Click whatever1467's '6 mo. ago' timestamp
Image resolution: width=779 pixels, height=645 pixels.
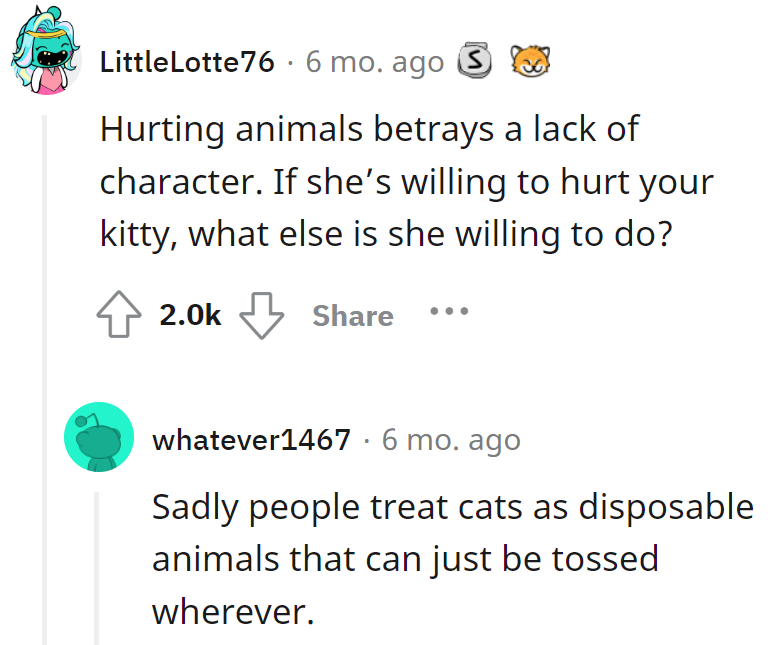click(x=451, y=439)
